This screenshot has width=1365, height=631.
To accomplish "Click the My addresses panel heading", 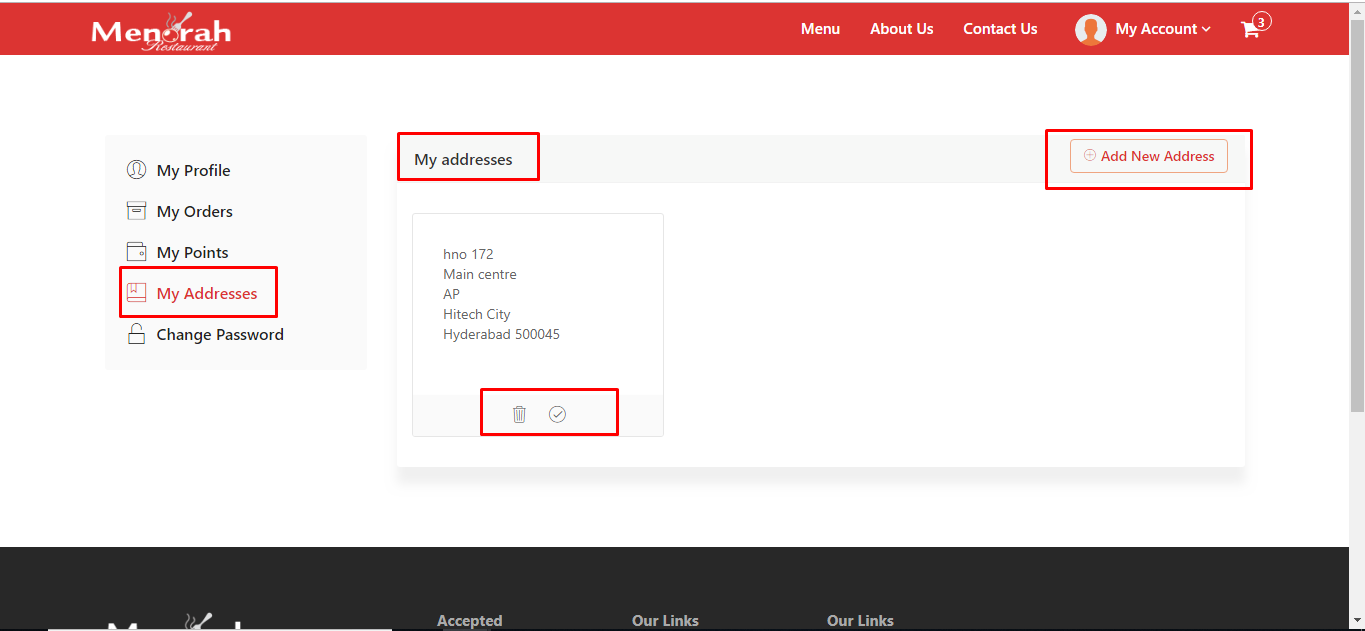I will [x=463, y=159].
